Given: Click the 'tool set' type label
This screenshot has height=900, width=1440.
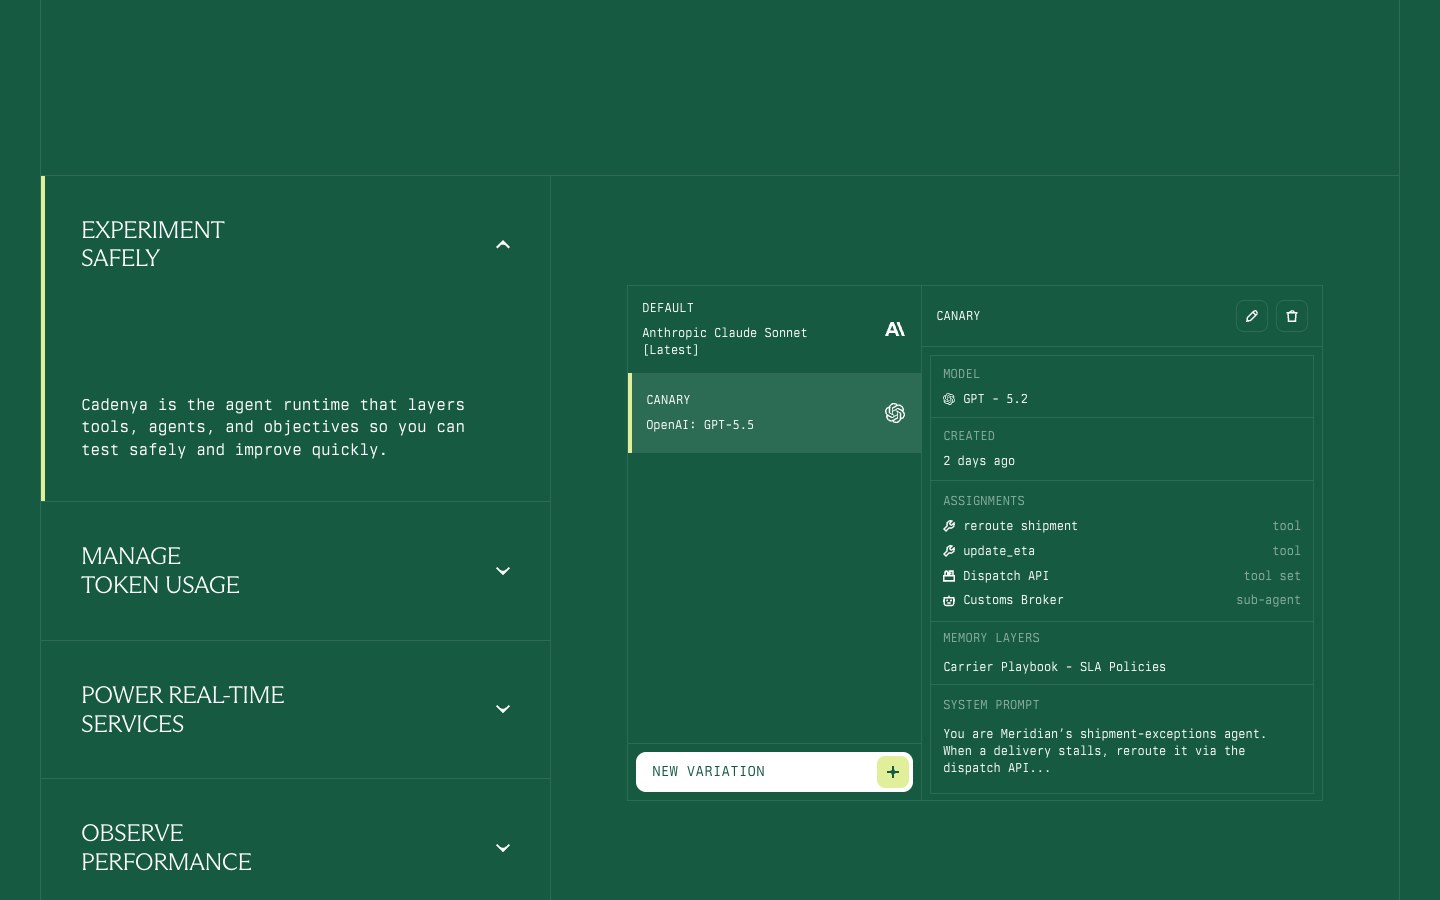Looking at the screenshot, I should click(x=1272, y=576).
